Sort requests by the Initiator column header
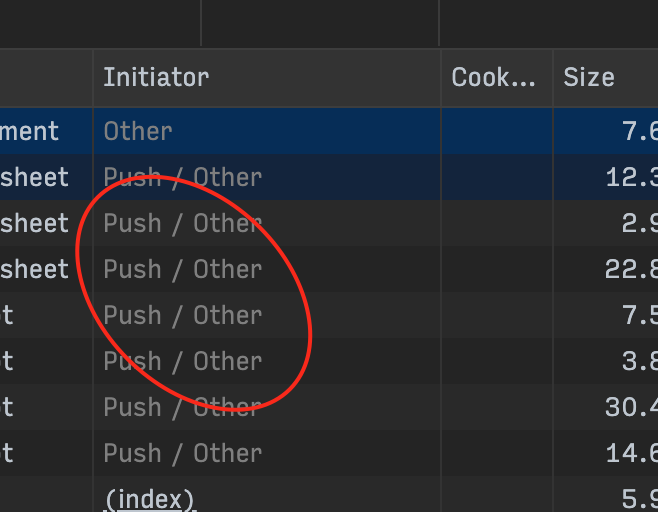This screenshot has width=658, height=512. (x=156, y=78)
